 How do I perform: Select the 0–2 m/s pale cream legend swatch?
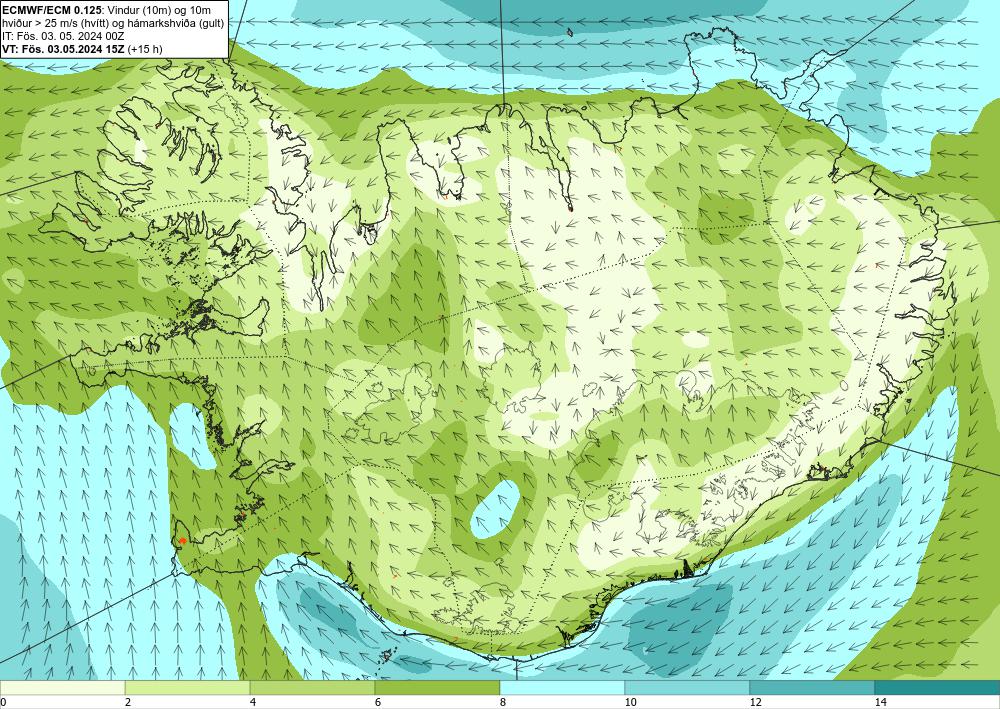62,688
